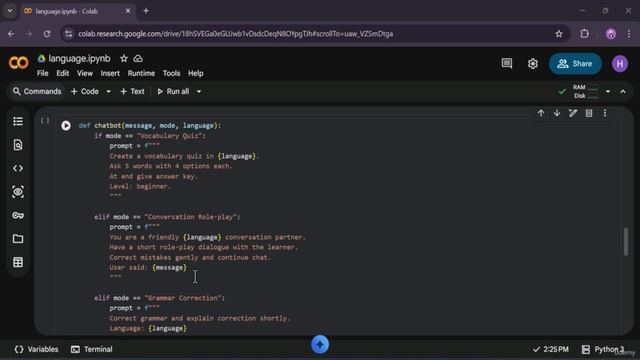640x360 pixels.
Task: Close the language.ipynb browser tab
Action: click(128, 11)
